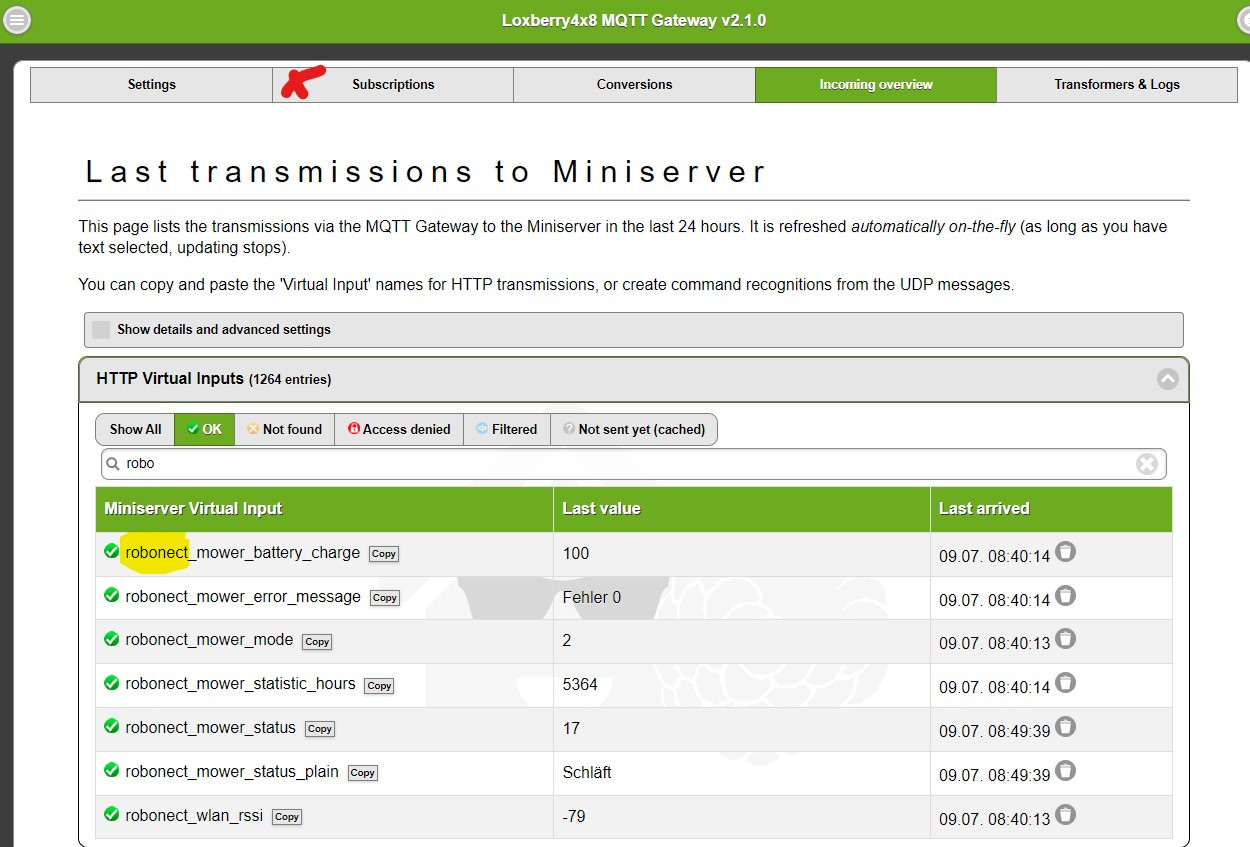The image size is (1250, 847).
Task: Click the battery charge value 100
Action: [x=576, y=552]
